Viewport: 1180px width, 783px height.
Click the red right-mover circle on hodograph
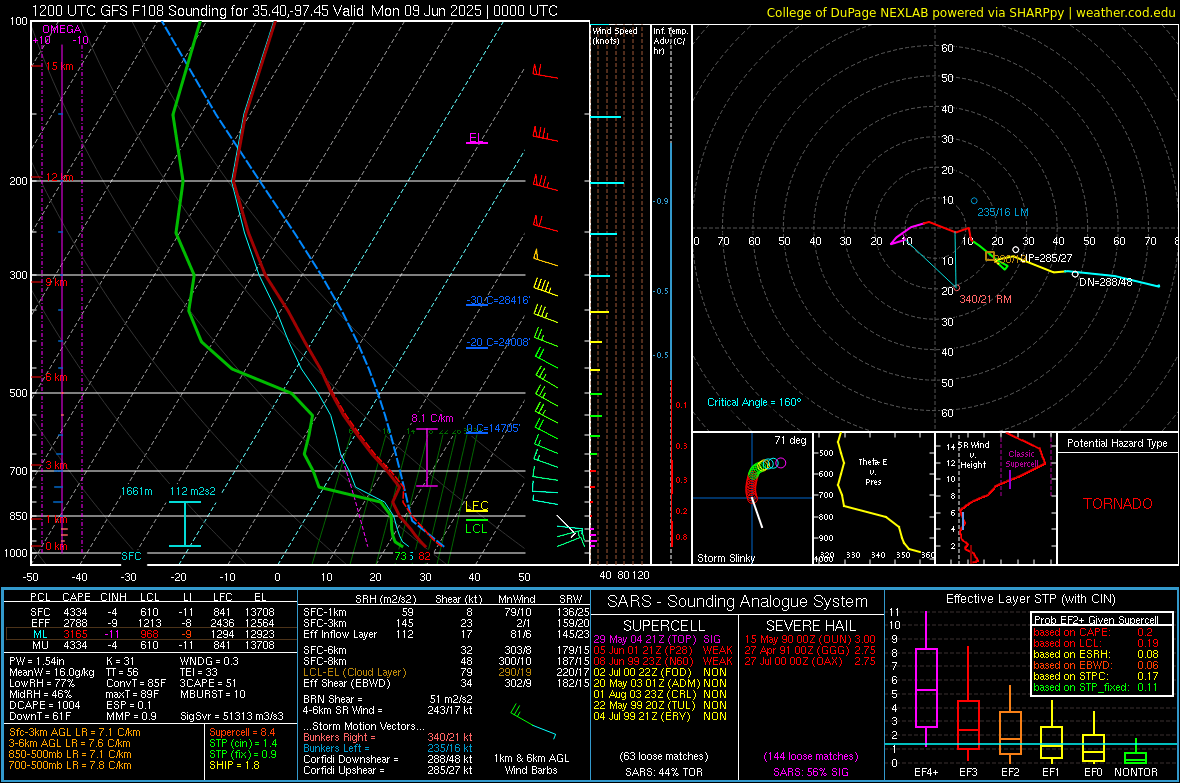click(956, 287)
